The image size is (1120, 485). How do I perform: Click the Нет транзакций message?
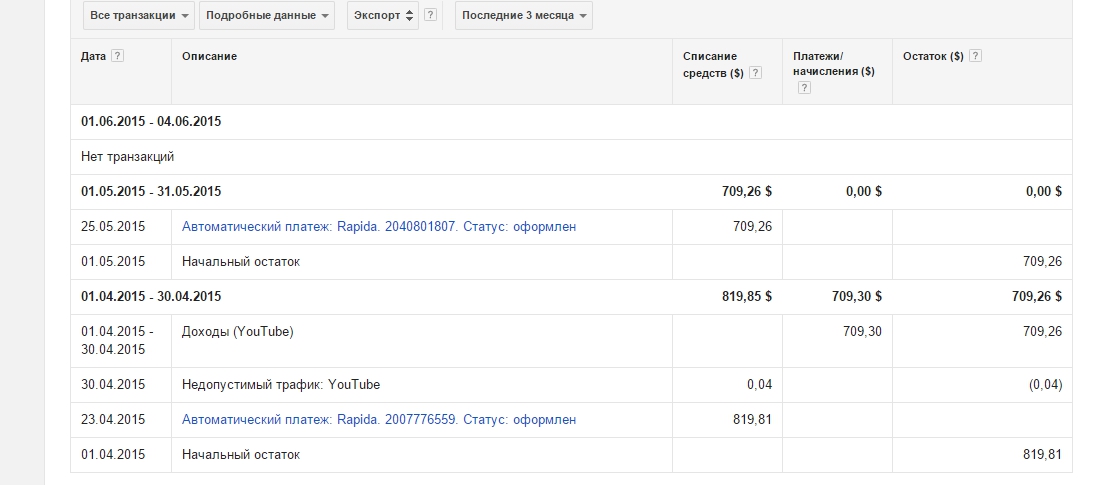tap(128, 157)
